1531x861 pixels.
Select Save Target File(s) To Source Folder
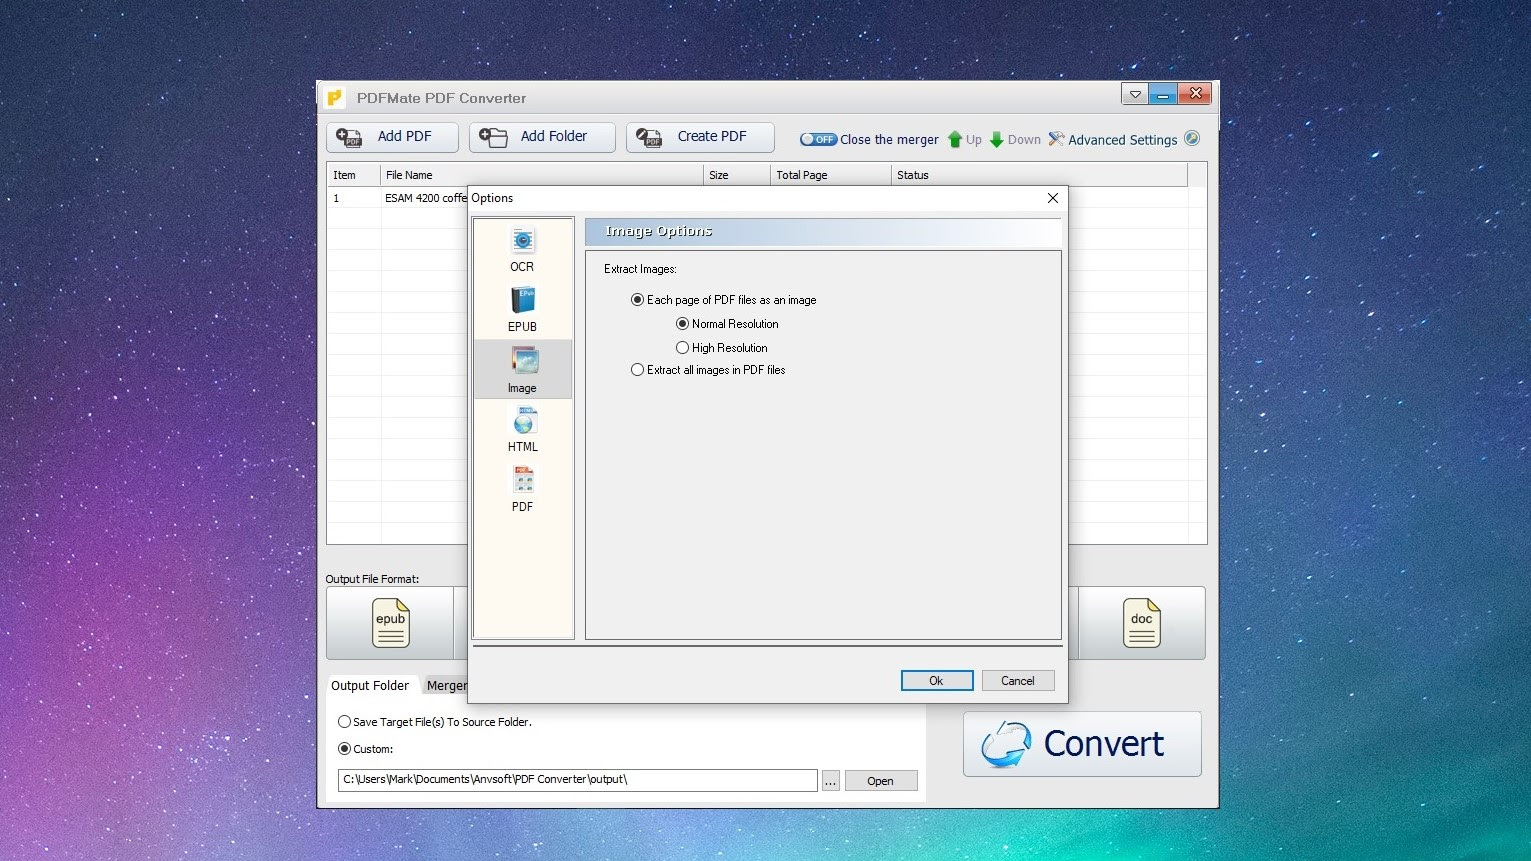pos(435,722)
